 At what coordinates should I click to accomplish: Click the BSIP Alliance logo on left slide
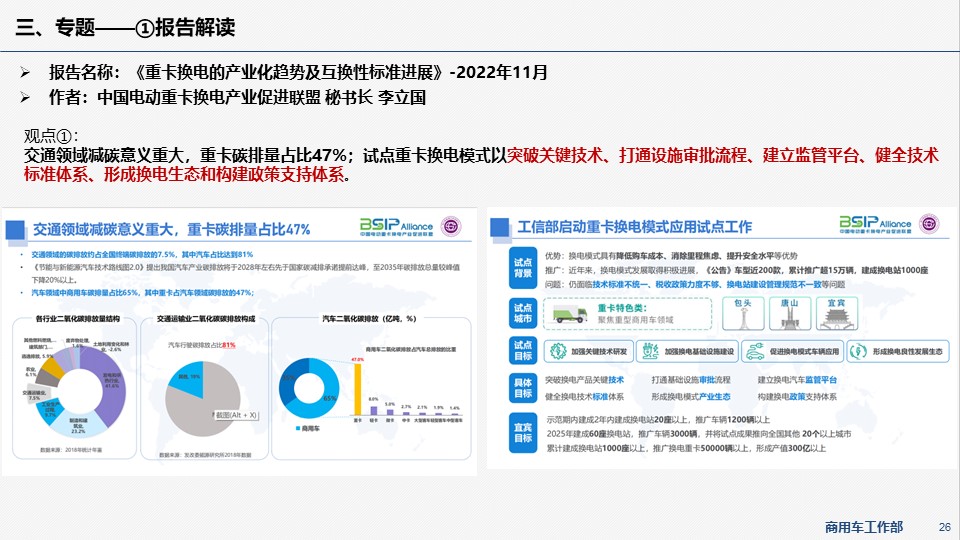point(396,227)
